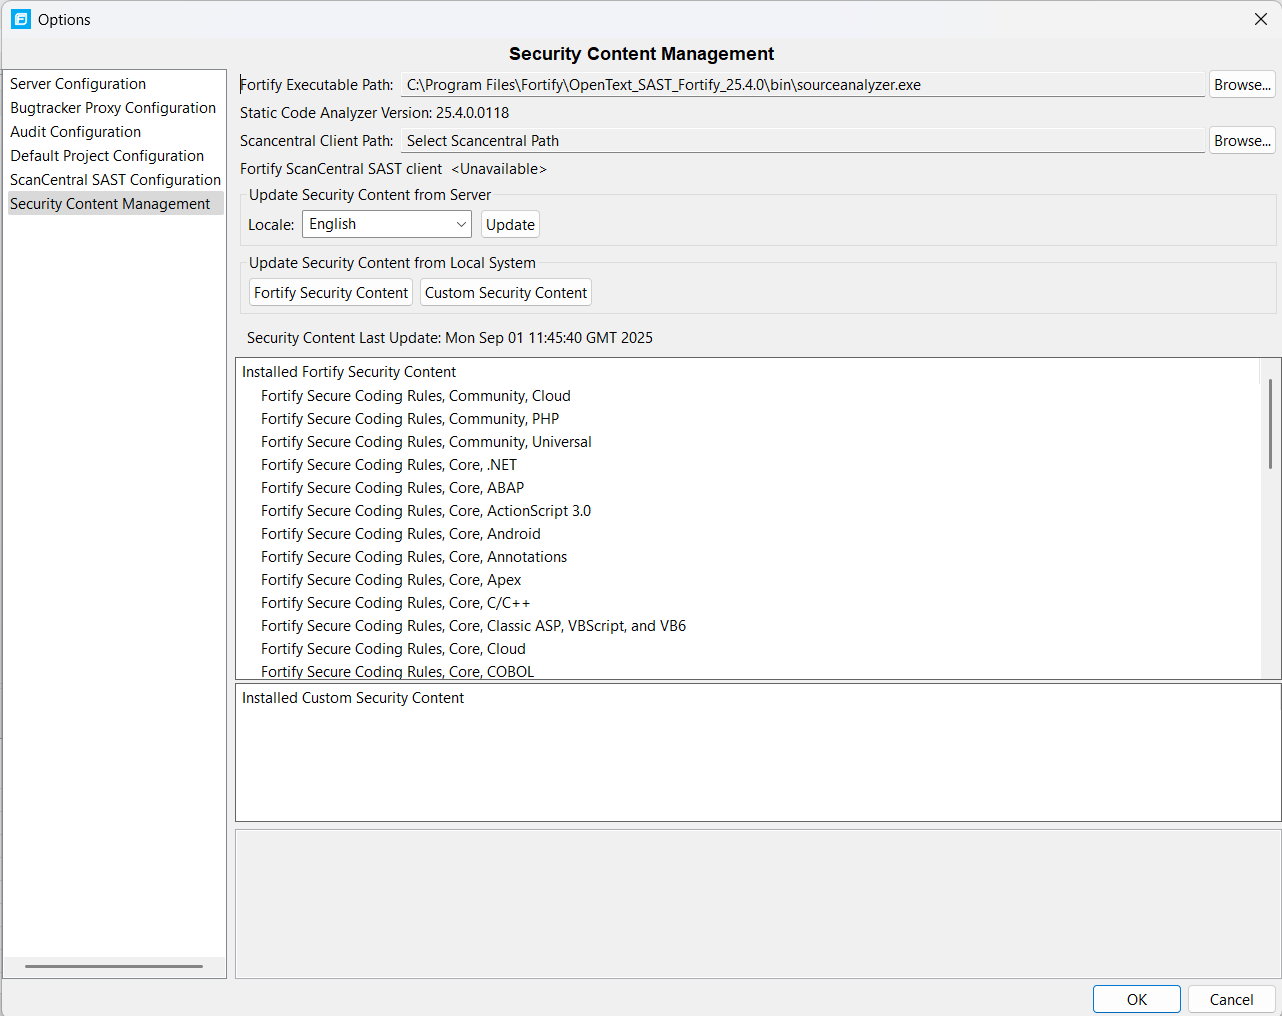Select ScanCentral SAST Configuration

click(x=115, y=179)
